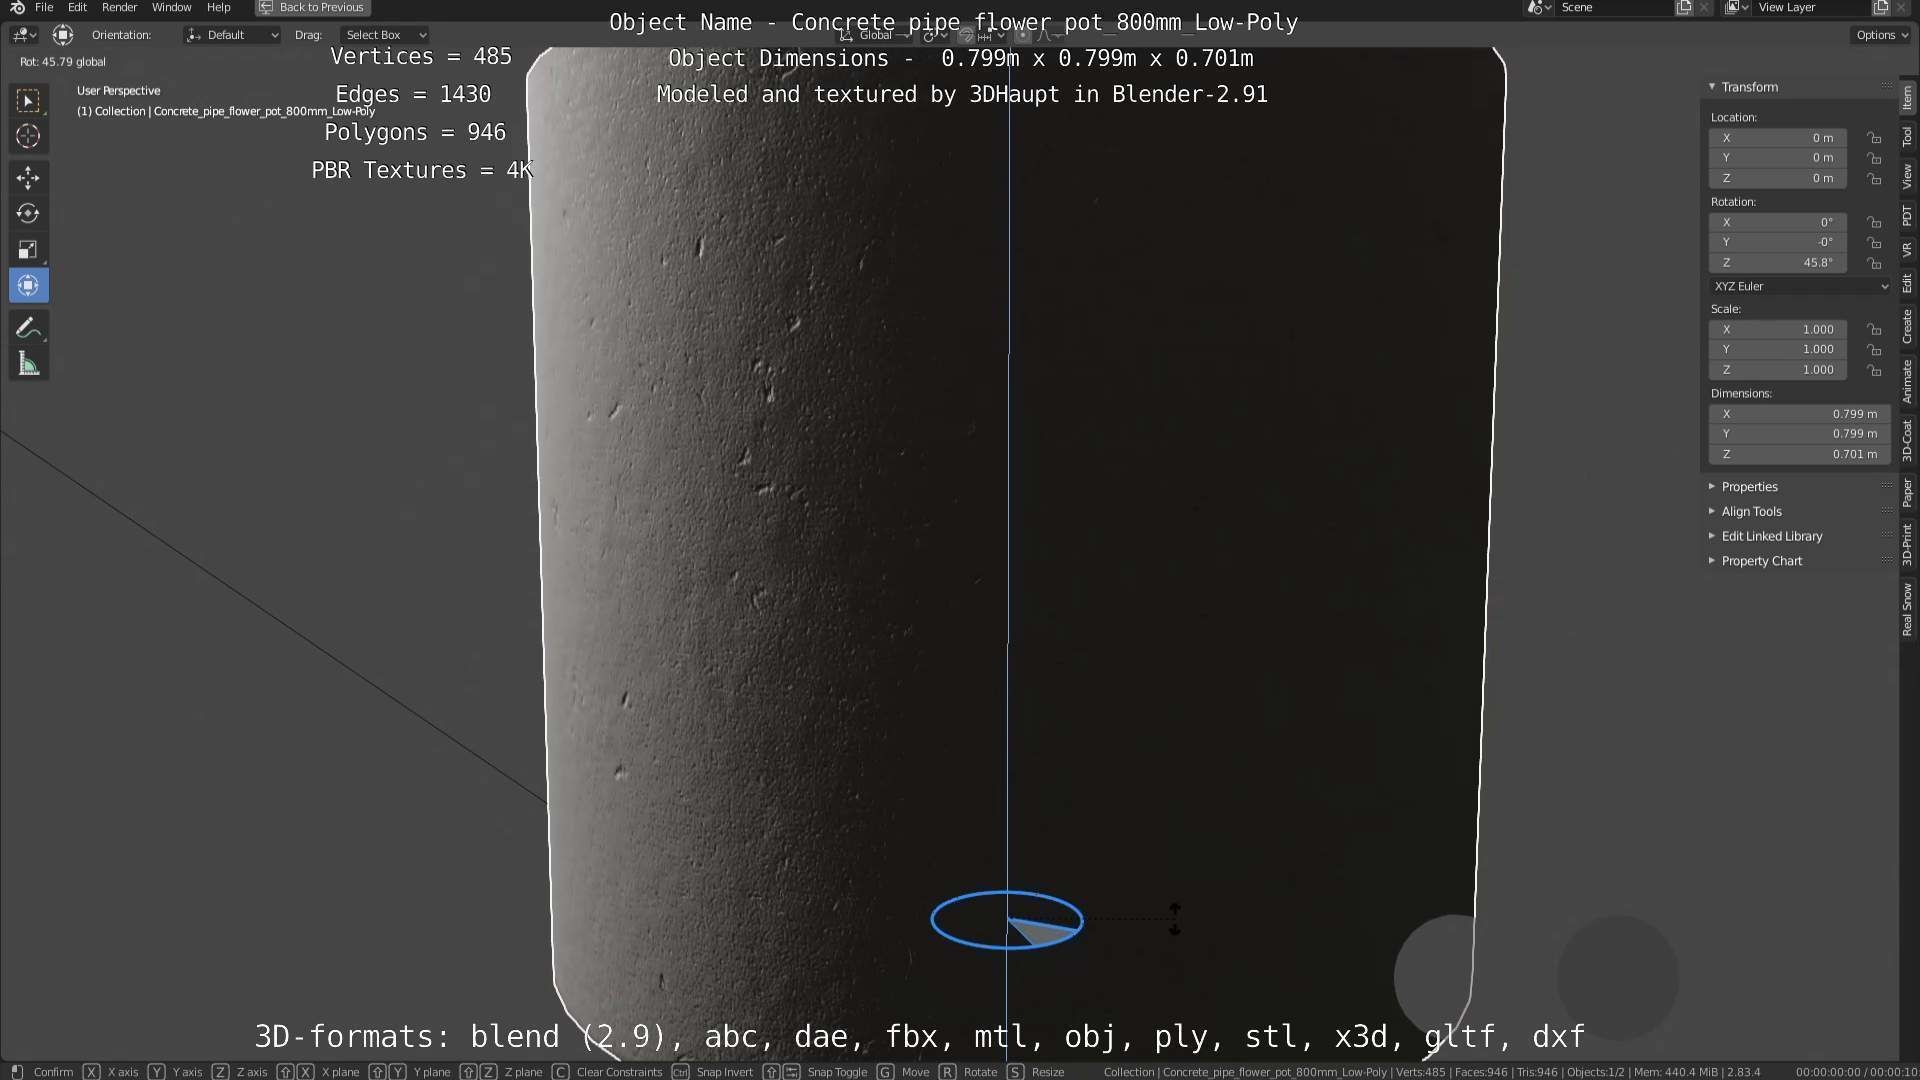Image resolution: width=1920 pixels, height=1080 pixels.
Task: Open the Orientation Default dropdown
Action: (x=232, y=35)
